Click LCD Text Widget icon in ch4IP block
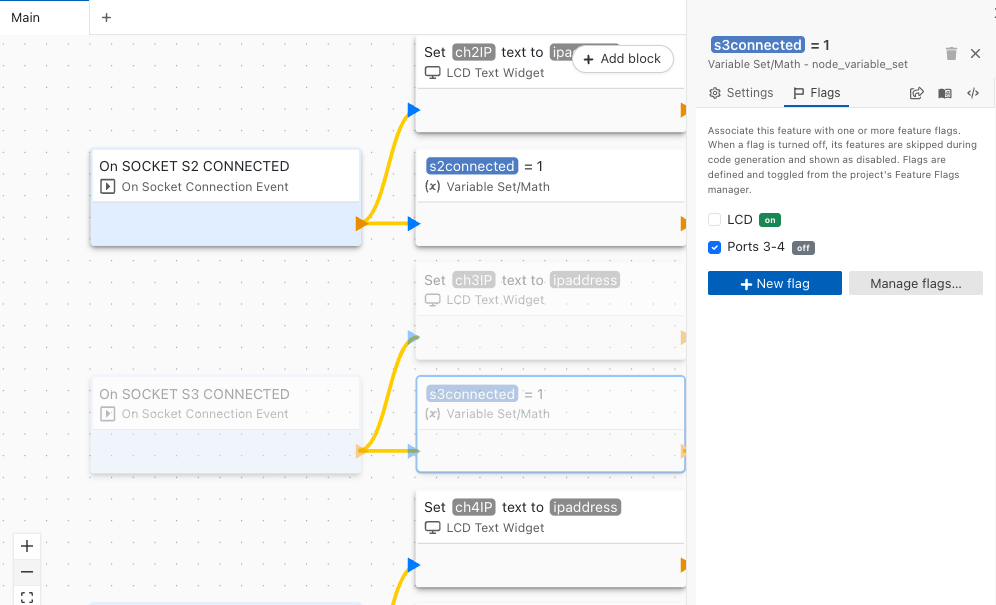Viewport: 996px width, 605px height. tap(433, 528)
